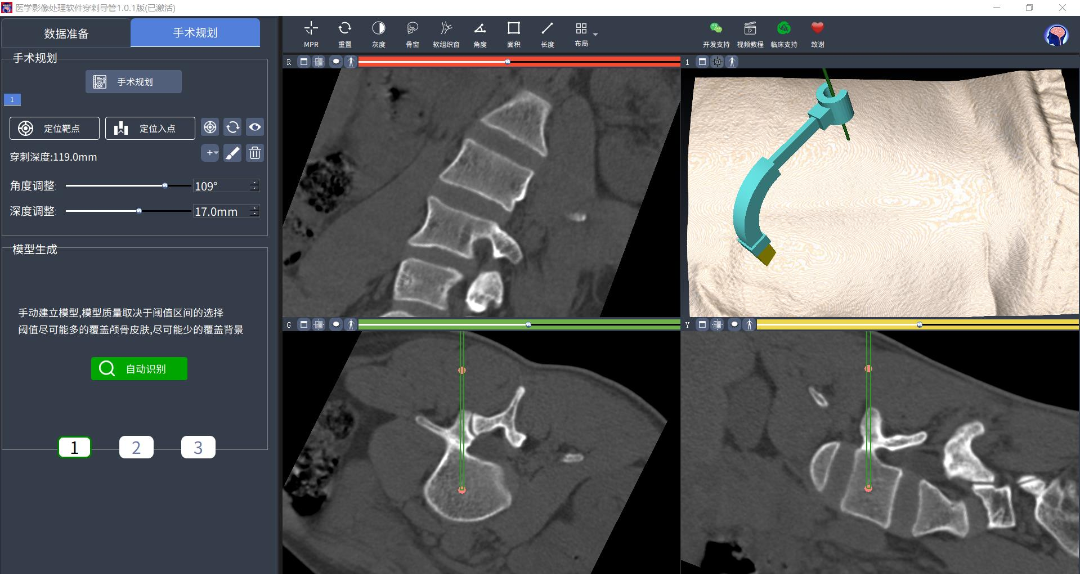This screenshot has width=1080, height=574.
Task: Increase the 角度调整 angle spinner value
Action: 254,183
